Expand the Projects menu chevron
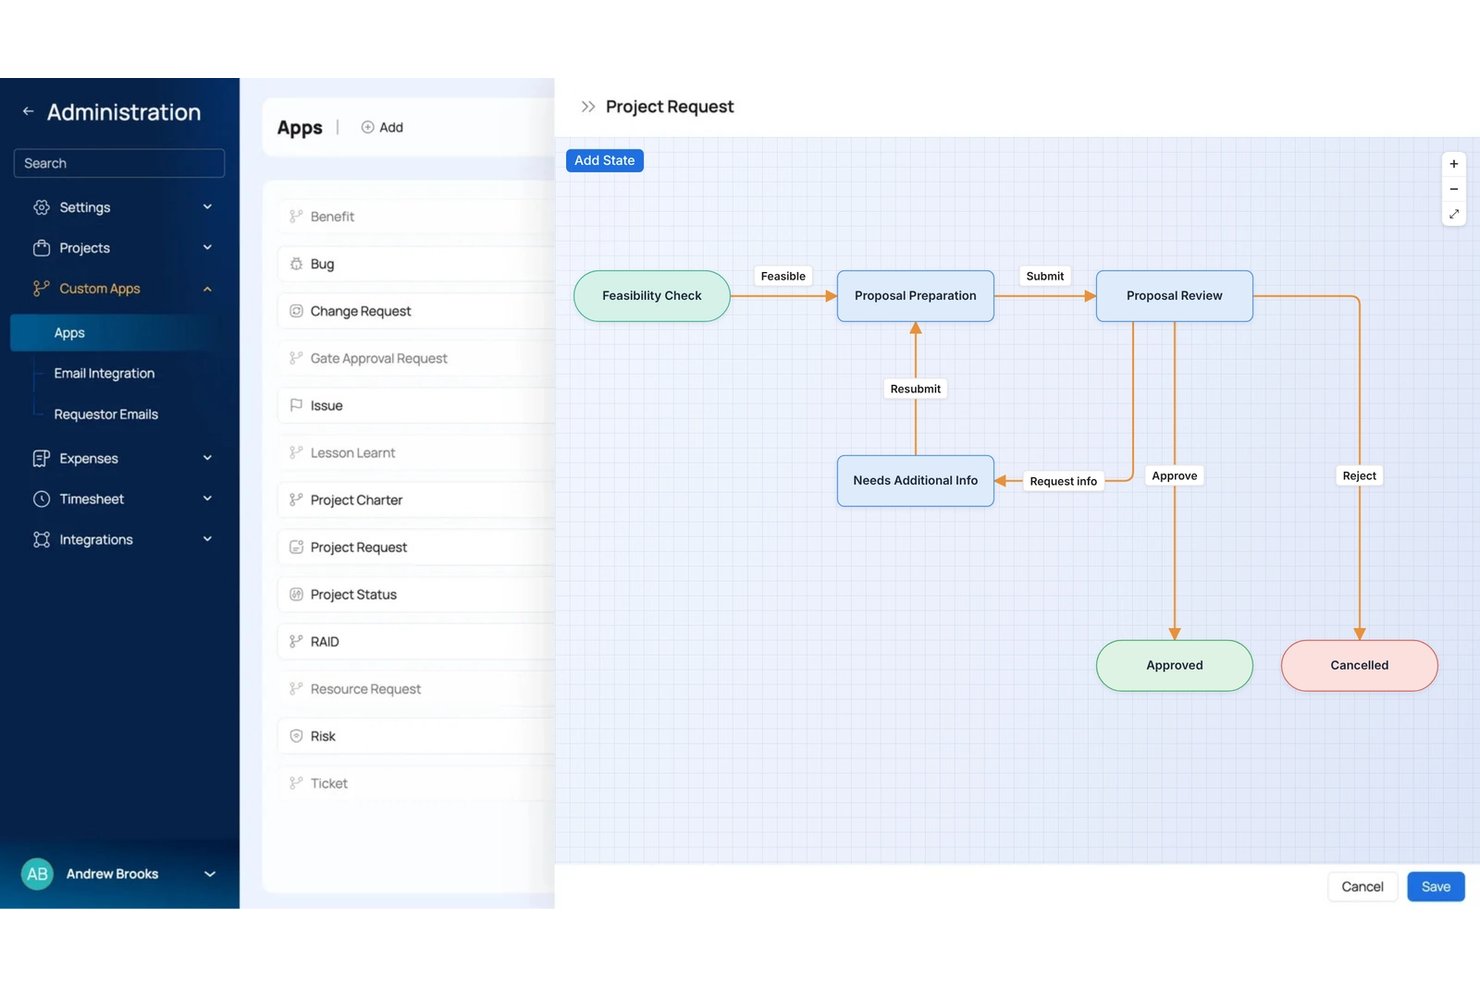The width and height of the screenshot is (1480, 987). coord(207,248)
